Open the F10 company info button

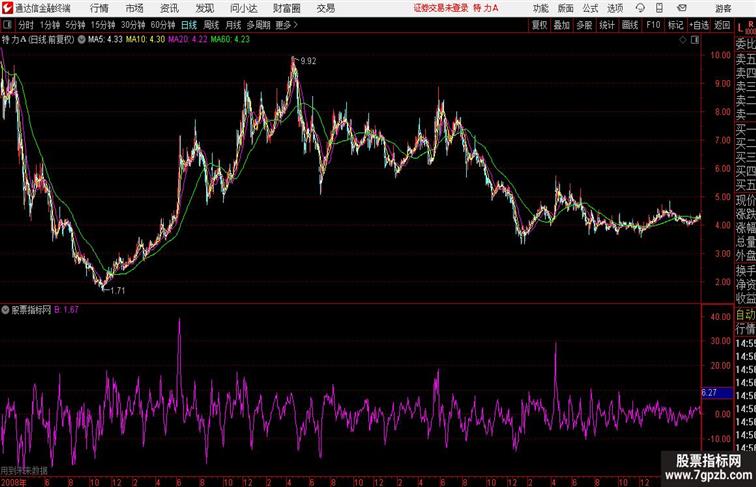tap(653, 25)
